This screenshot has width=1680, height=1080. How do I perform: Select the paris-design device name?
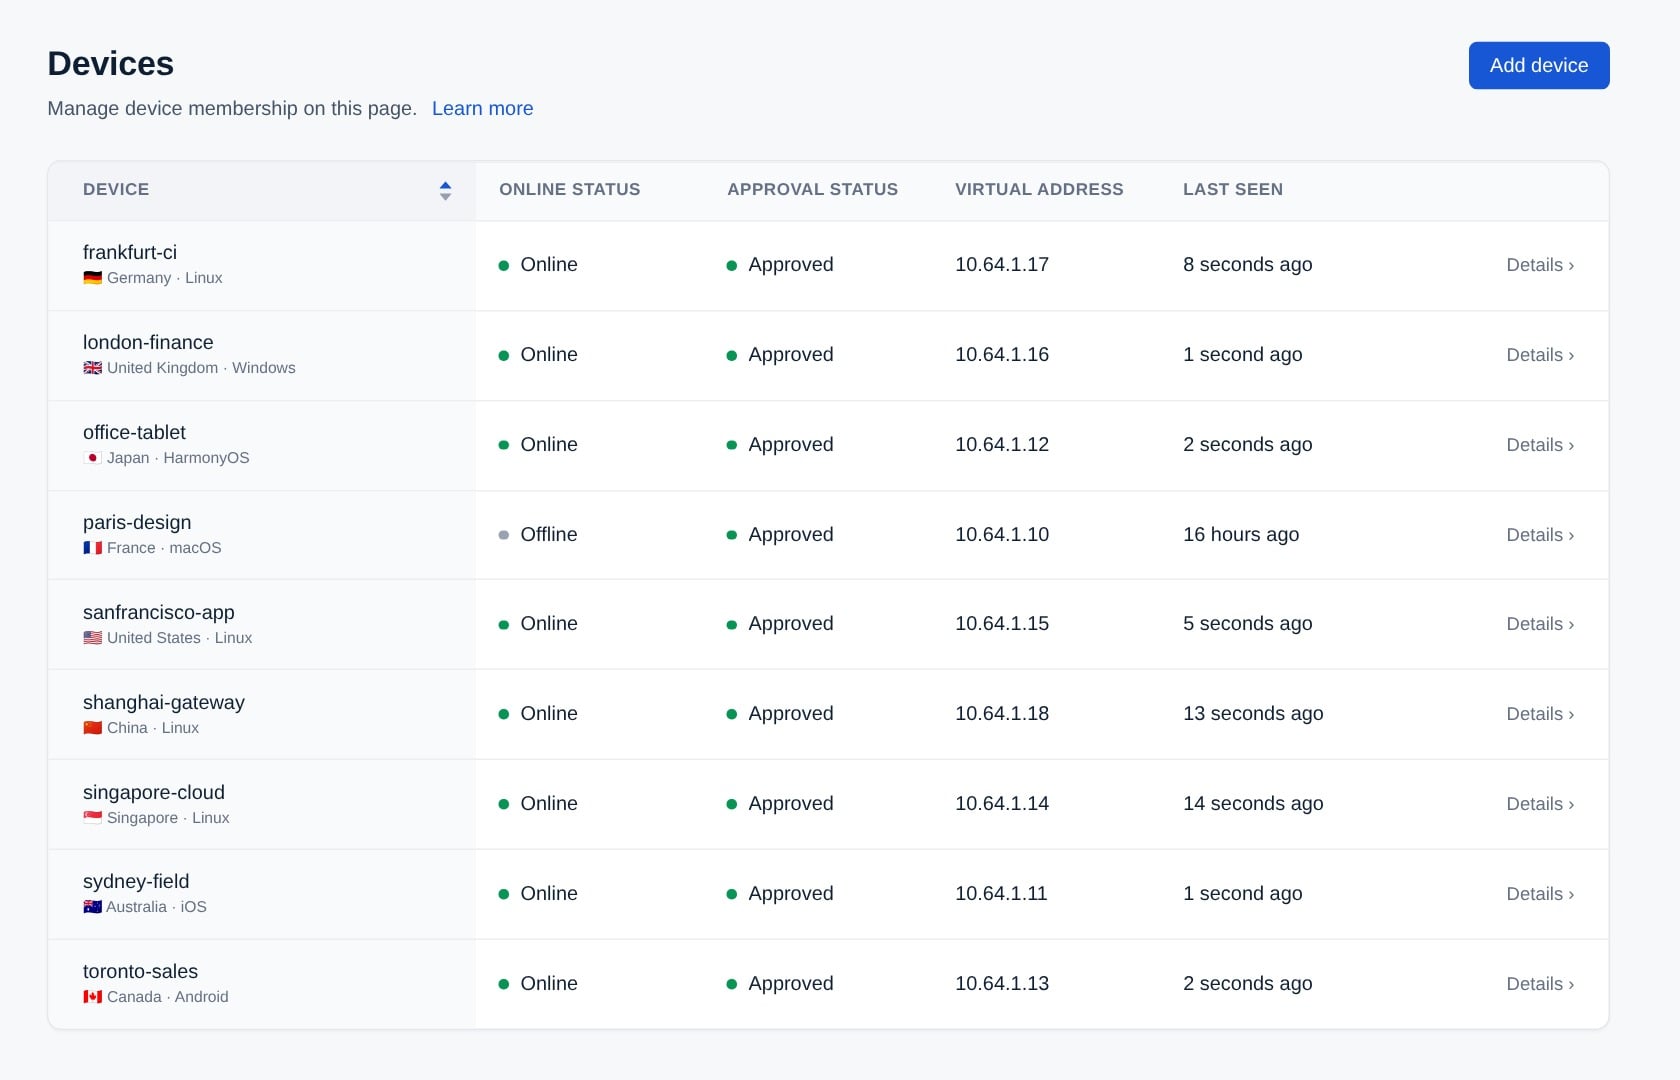pyautogui.click(x=137, y=522)
